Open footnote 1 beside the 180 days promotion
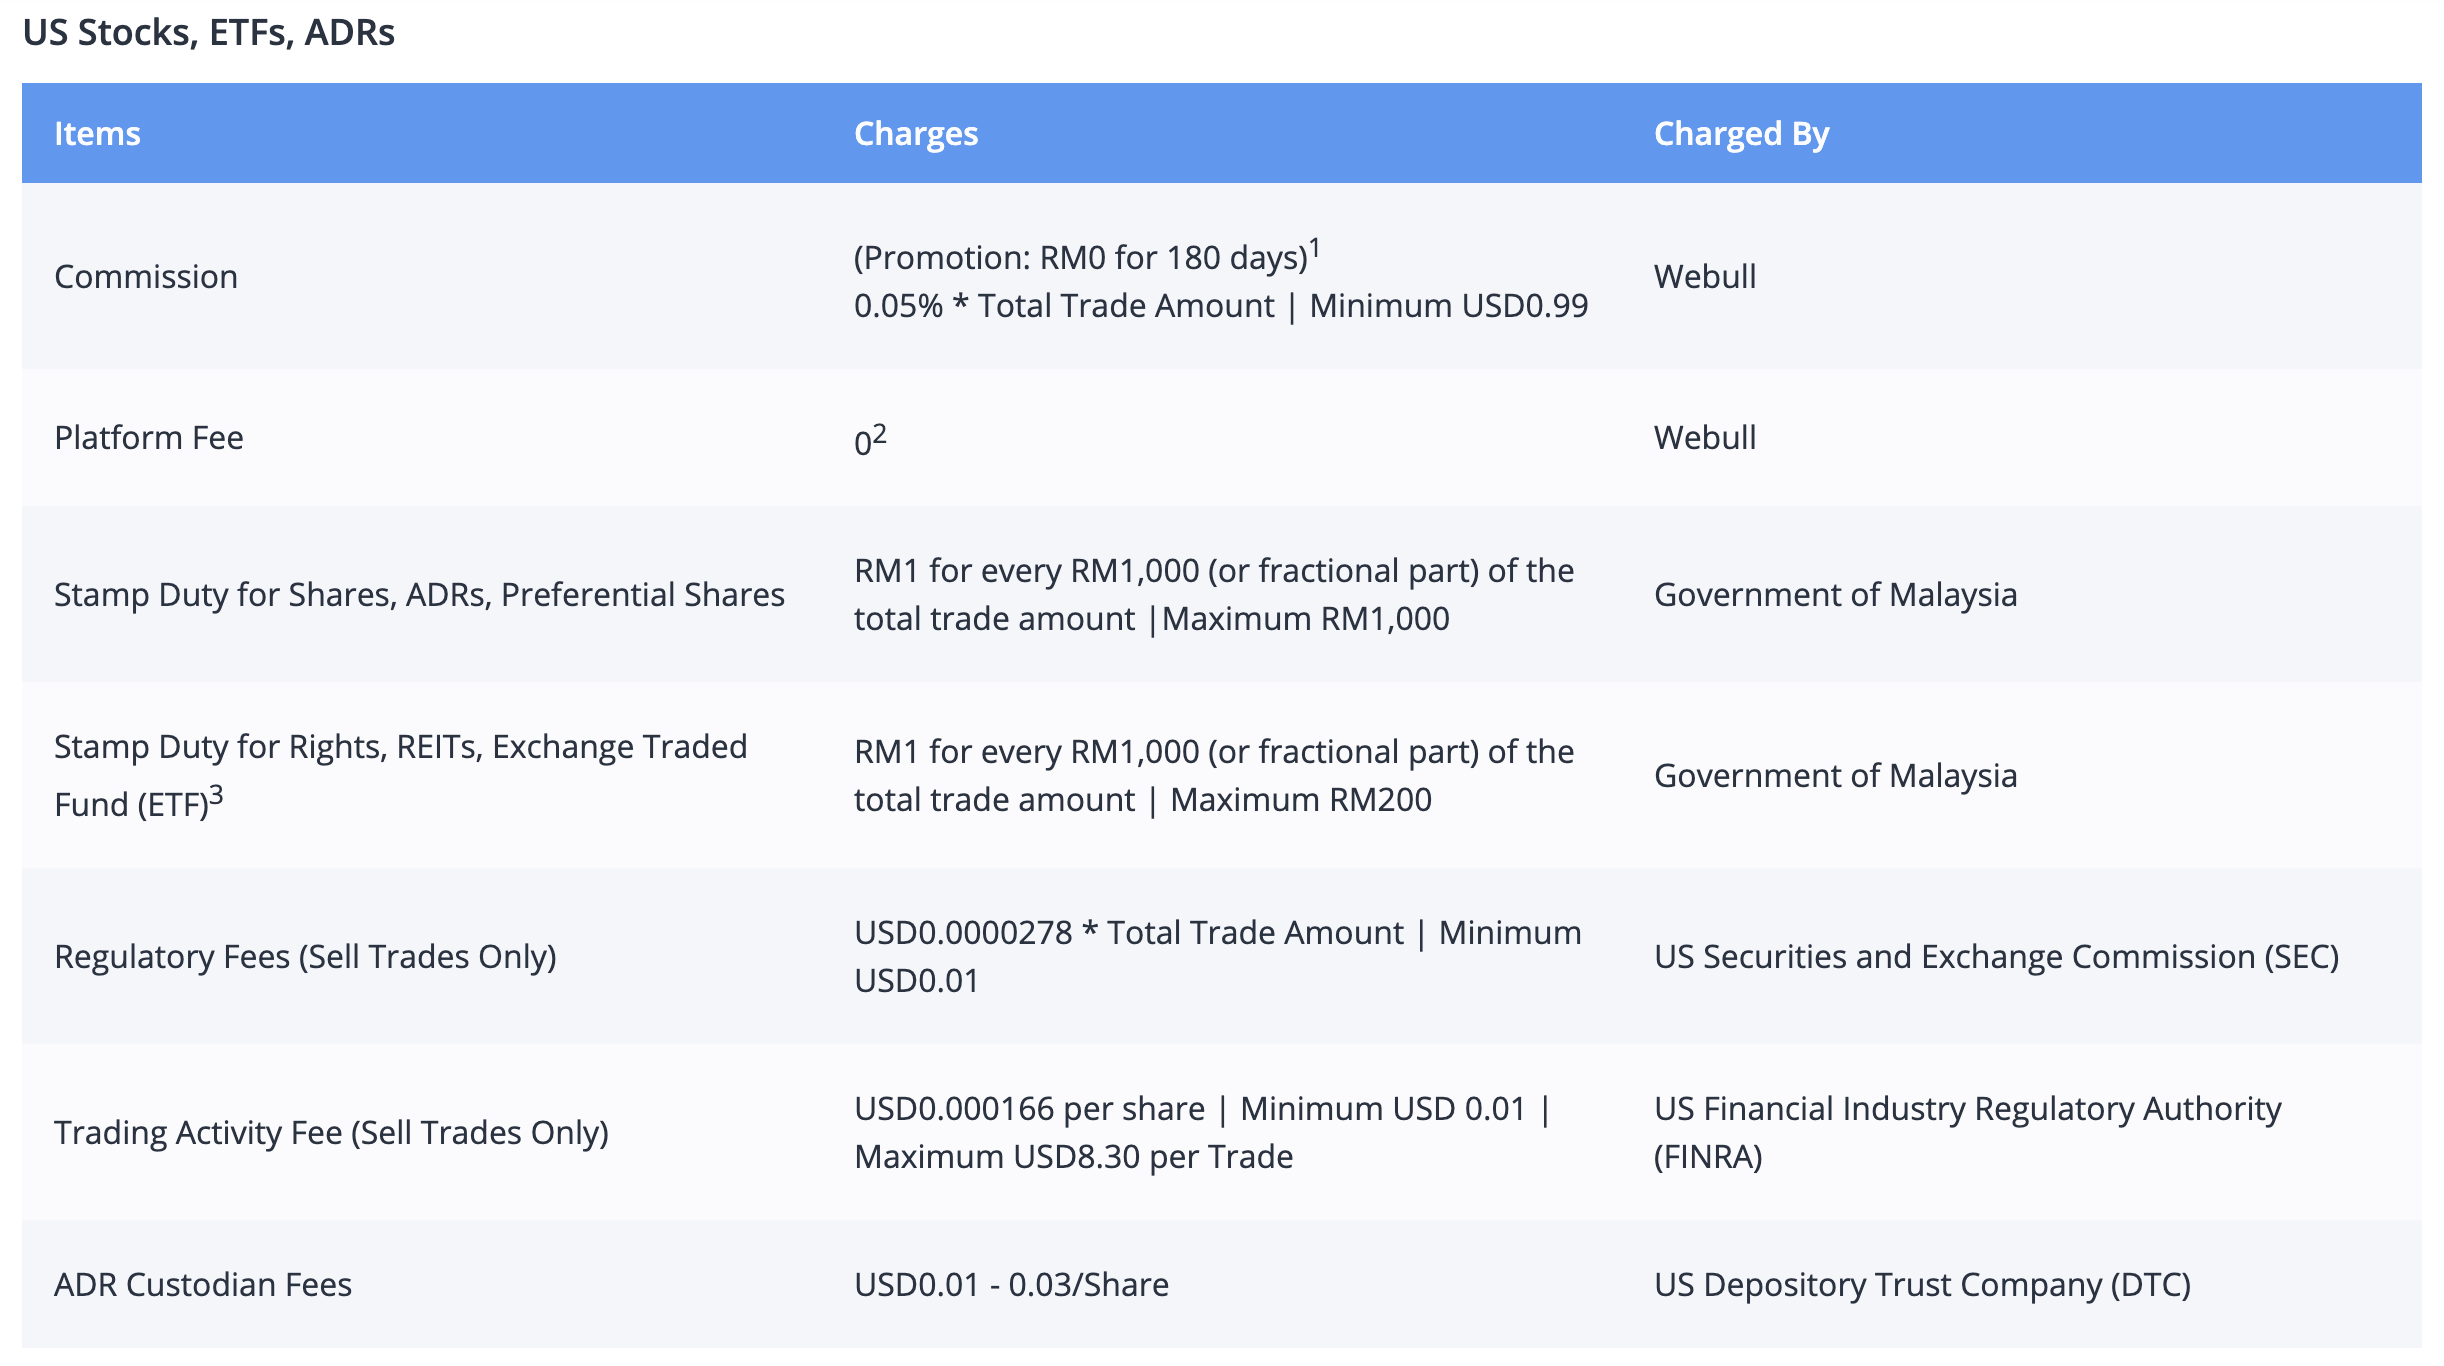Screen dimensions: 2444x1366 pos(1315,247)
